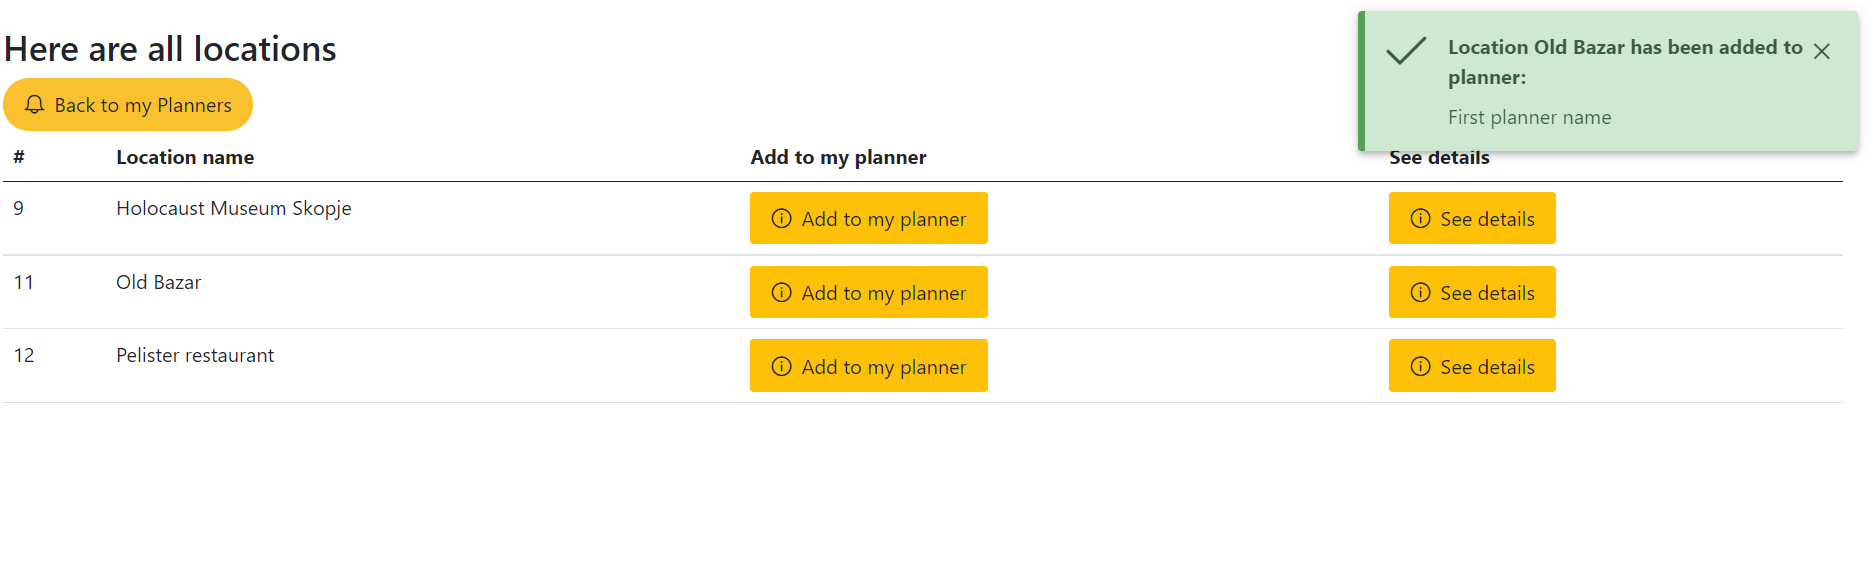
Task: Click row number 11 in the table
Action: [24, 282]
